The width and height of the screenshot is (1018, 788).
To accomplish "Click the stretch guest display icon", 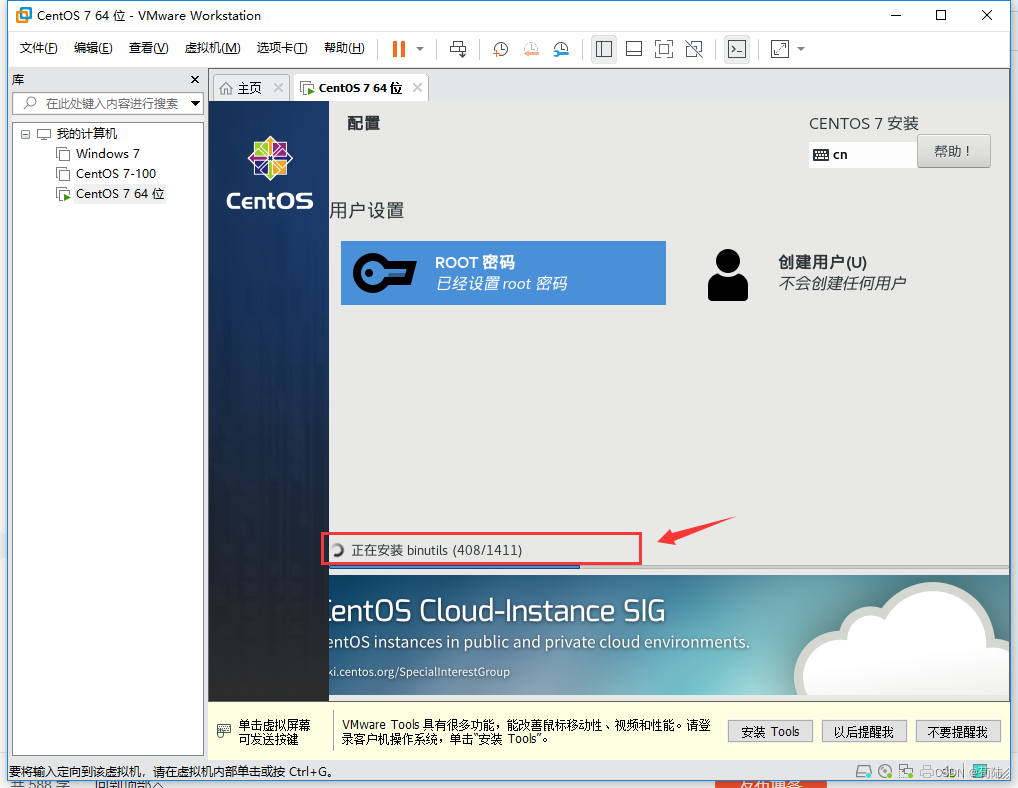I will pos(780,49).
